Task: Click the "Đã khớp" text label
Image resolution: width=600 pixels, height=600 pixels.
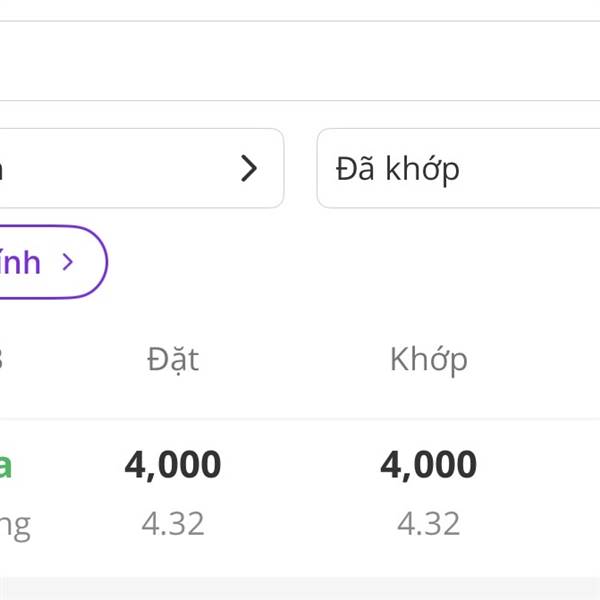Action: [398, 169]
